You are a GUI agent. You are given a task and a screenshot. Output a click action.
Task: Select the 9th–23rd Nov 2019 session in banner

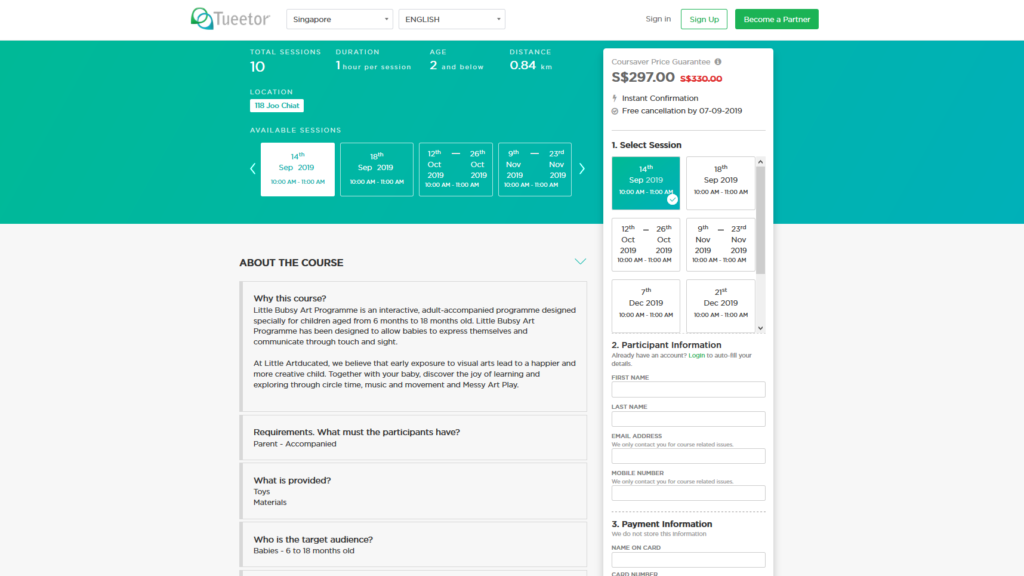[535, 169]
